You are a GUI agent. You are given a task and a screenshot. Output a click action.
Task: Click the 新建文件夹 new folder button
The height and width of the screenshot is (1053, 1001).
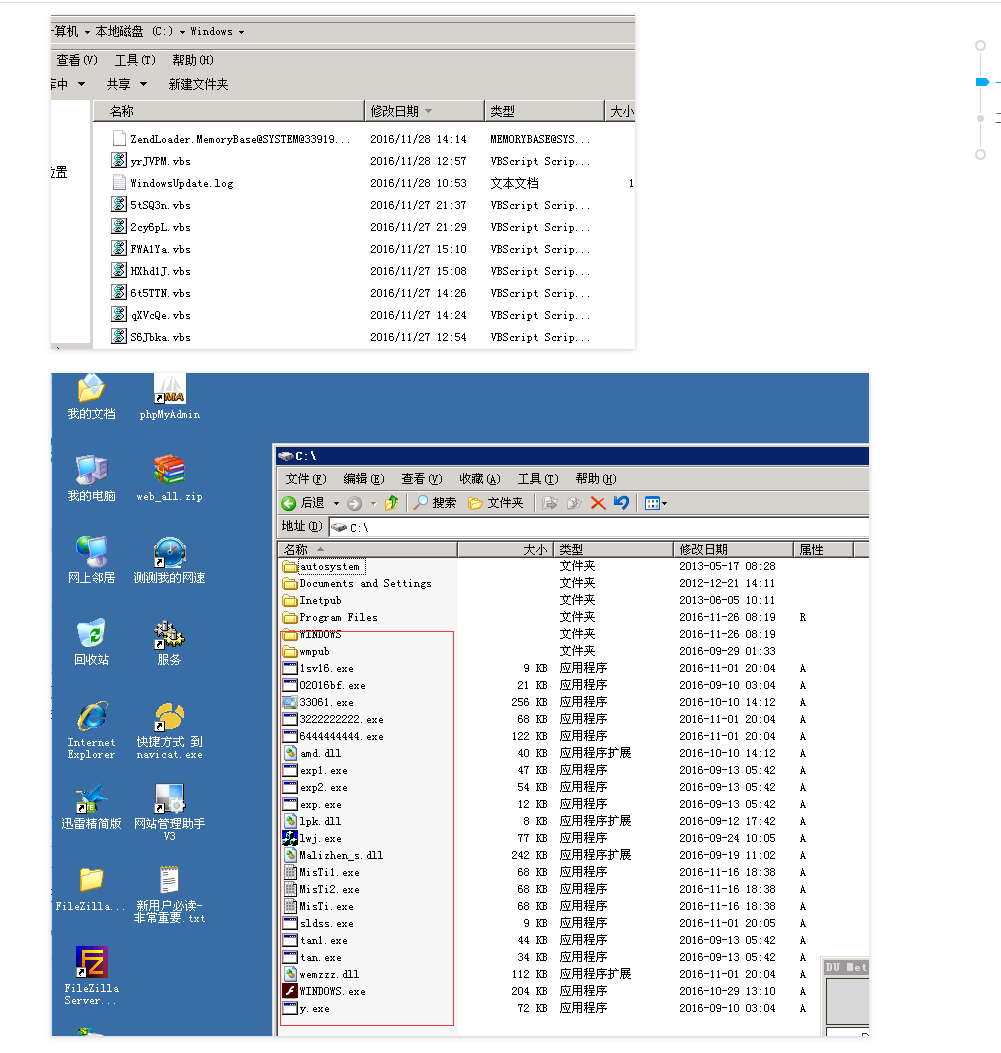[x=198, y=84]
